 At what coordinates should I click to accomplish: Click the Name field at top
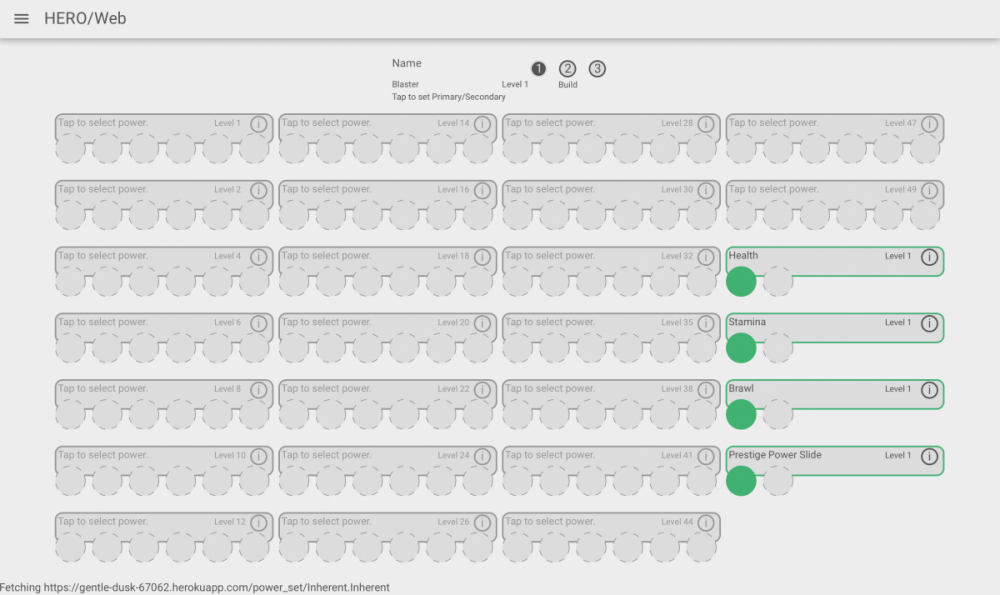pos(407,63)
